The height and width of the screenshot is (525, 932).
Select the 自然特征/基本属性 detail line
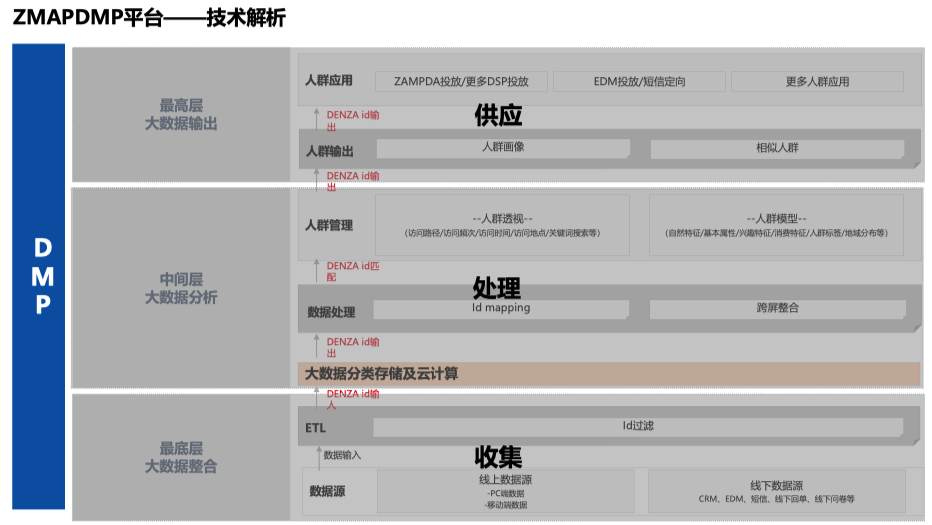(776, 233)
